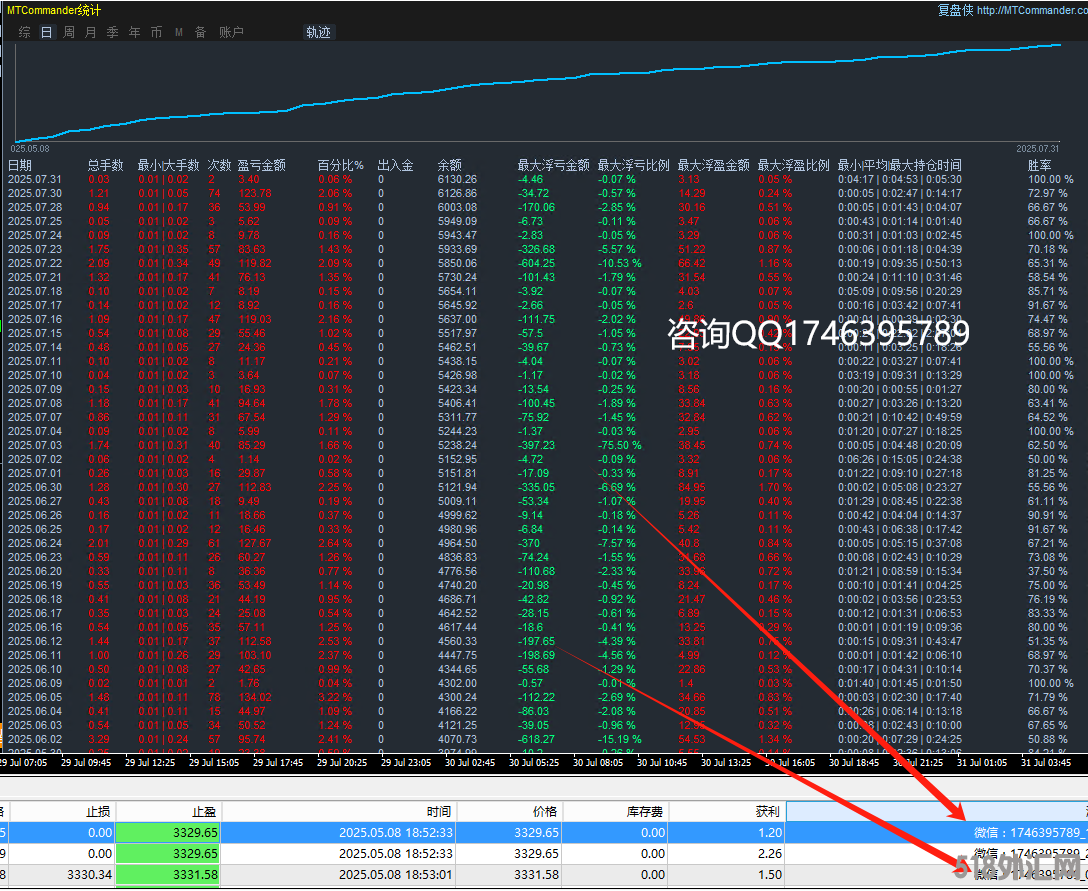The width and height of the screenshot is (1088, 891).
Task: Switch to the 综 summary tab
Action: (x=25, y=32)
